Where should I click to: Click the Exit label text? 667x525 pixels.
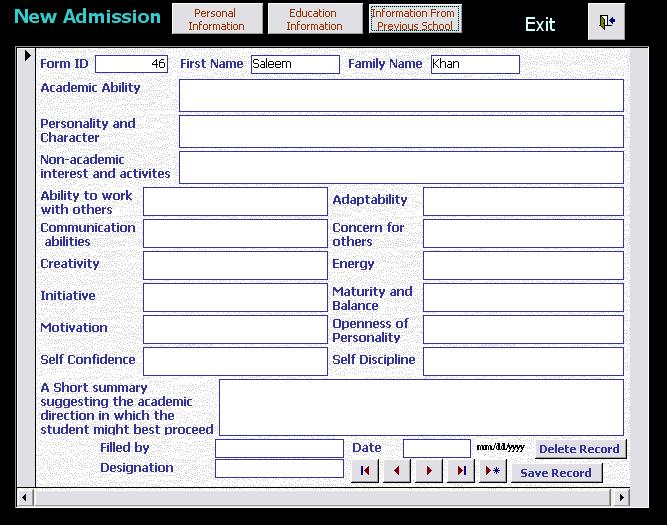(x=540, y=25)
